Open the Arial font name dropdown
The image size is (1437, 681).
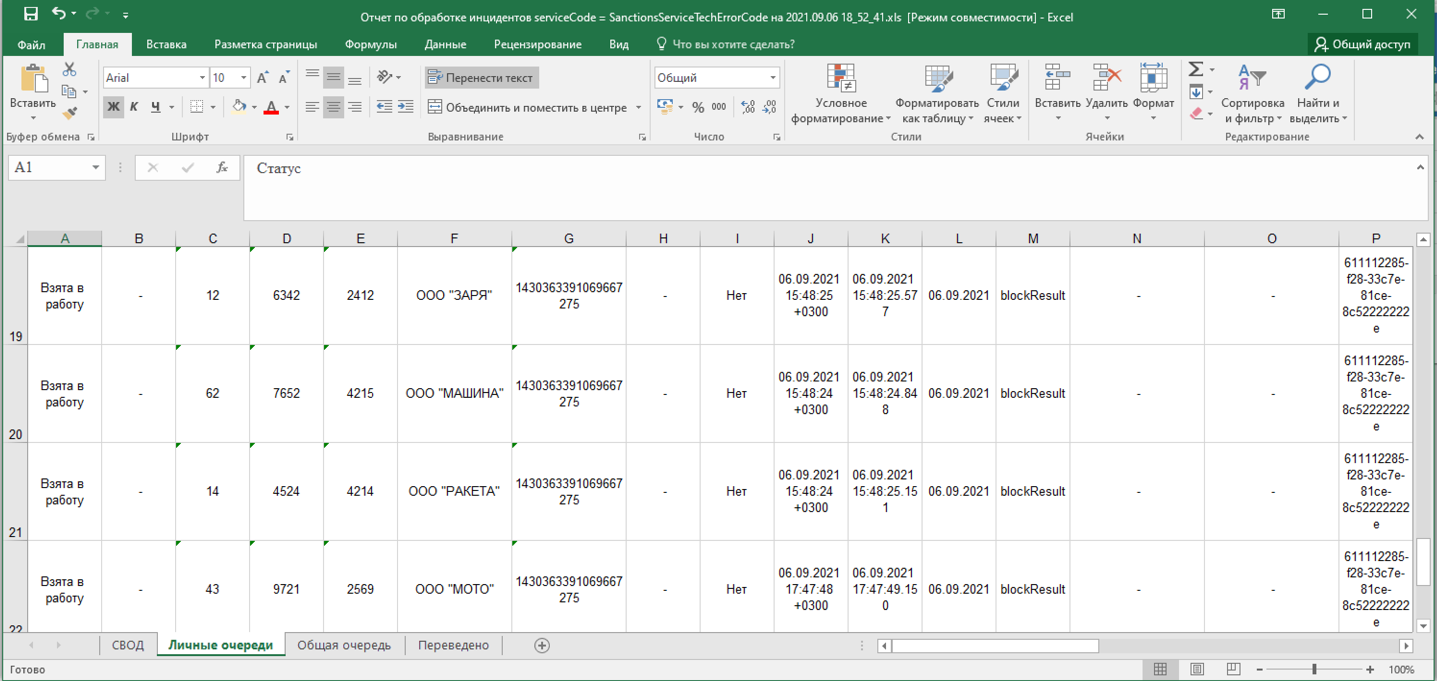coord(202,78)
